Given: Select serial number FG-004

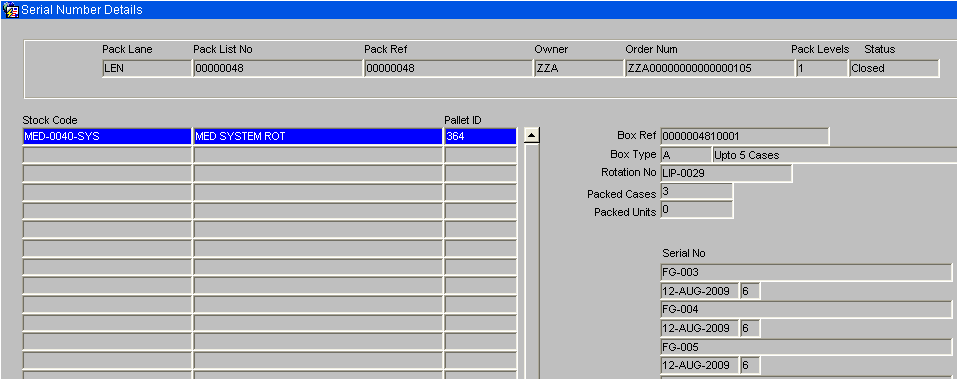Looking at the screenshot, I should [x=806, y=309].
